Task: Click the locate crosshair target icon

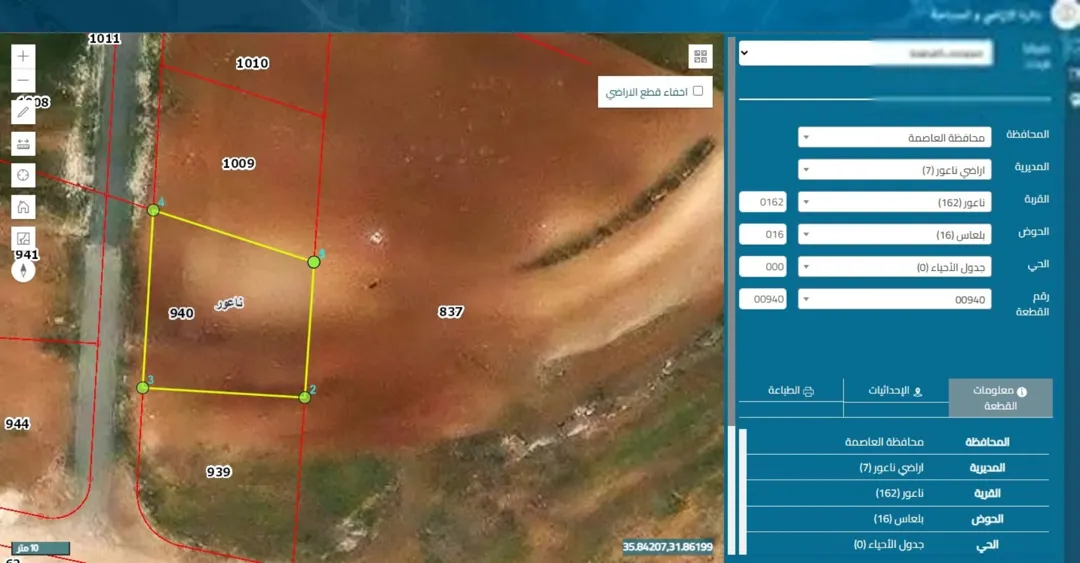Action: tap(23, 175)
